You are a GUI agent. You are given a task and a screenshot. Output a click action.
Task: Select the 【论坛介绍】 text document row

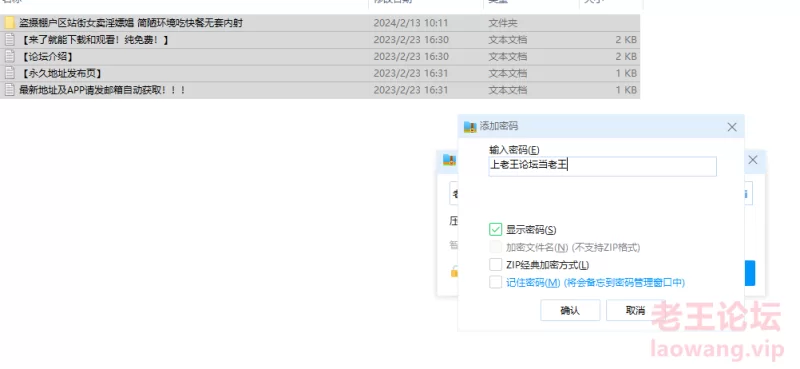click(320, 57)
